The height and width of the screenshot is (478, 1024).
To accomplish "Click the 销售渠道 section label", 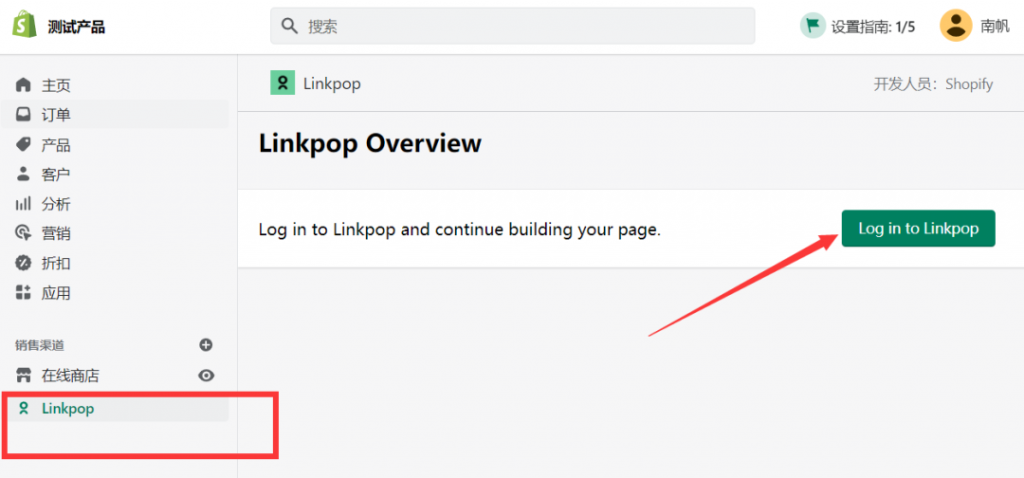I will click(40, 345).
